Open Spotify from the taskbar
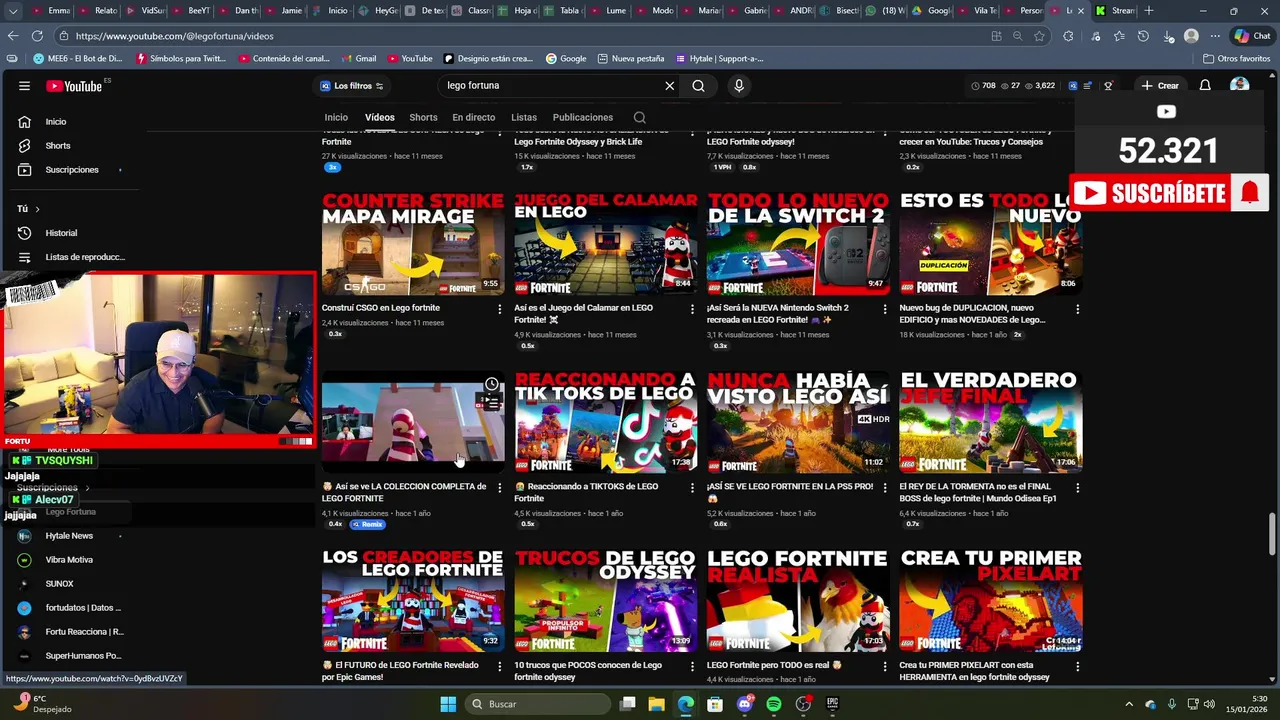Screen dimensions: 1280x720 pos(774,704)
